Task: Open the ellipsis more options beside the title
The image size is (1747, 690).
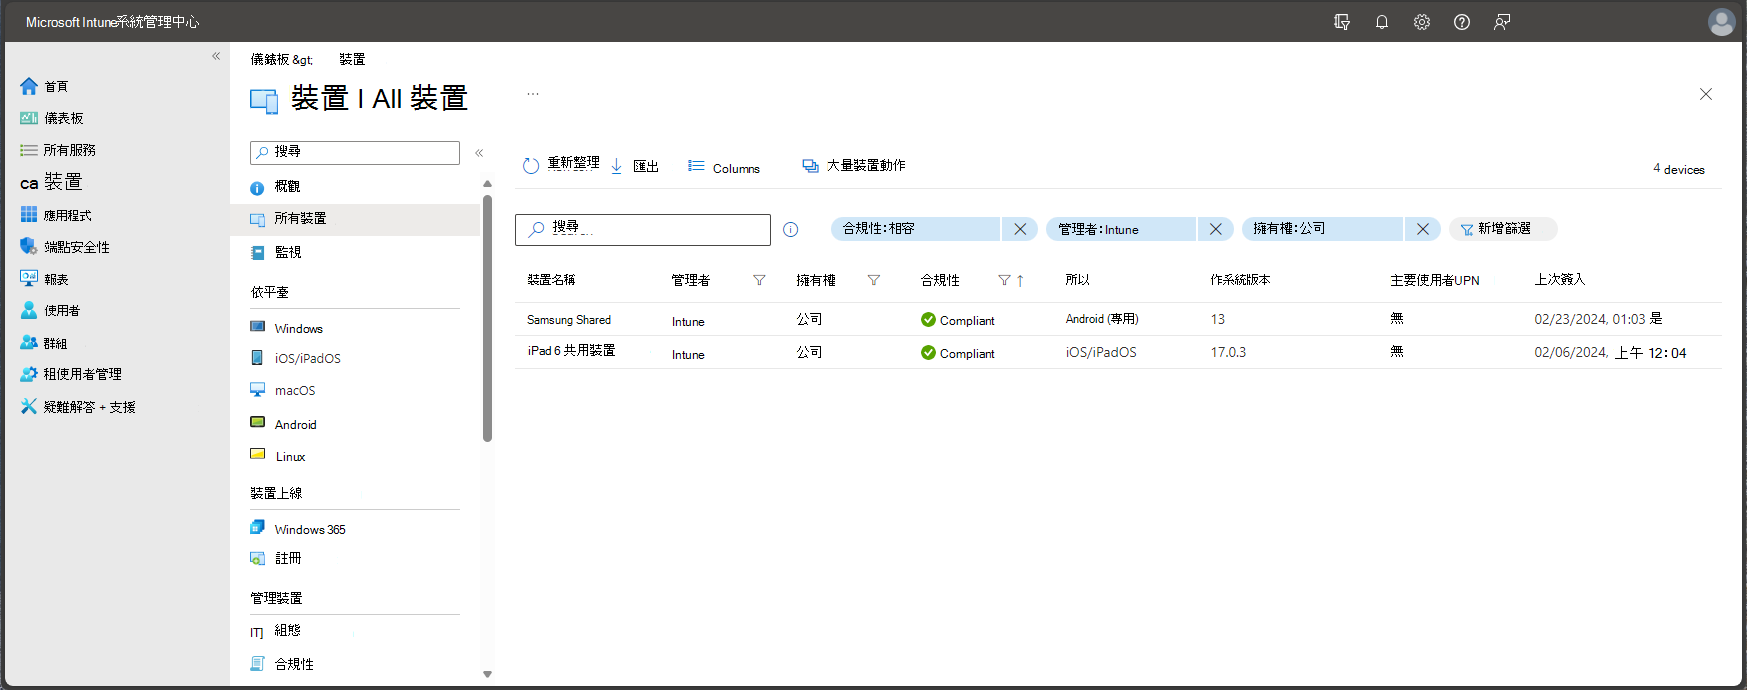Action: 533,94
